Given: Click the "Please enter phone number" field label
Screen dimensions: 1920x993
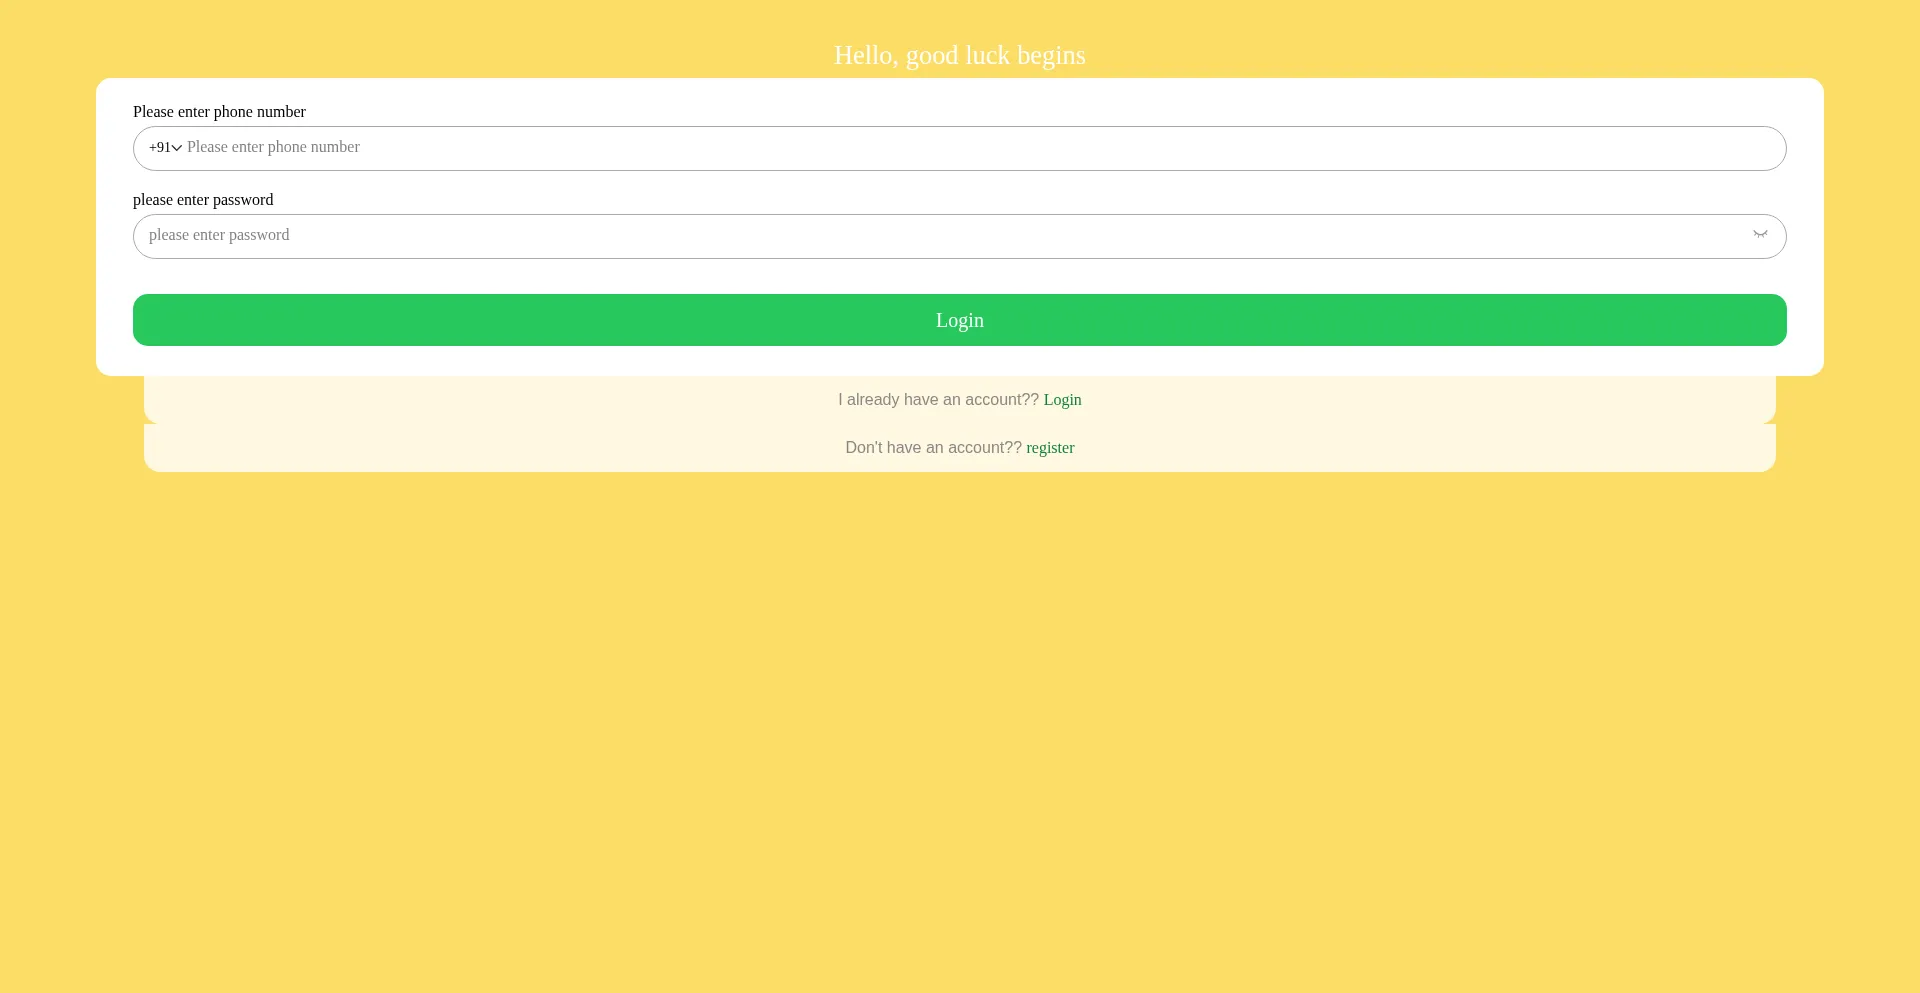Looking at the screenshot, I should [x=219, y=112].
